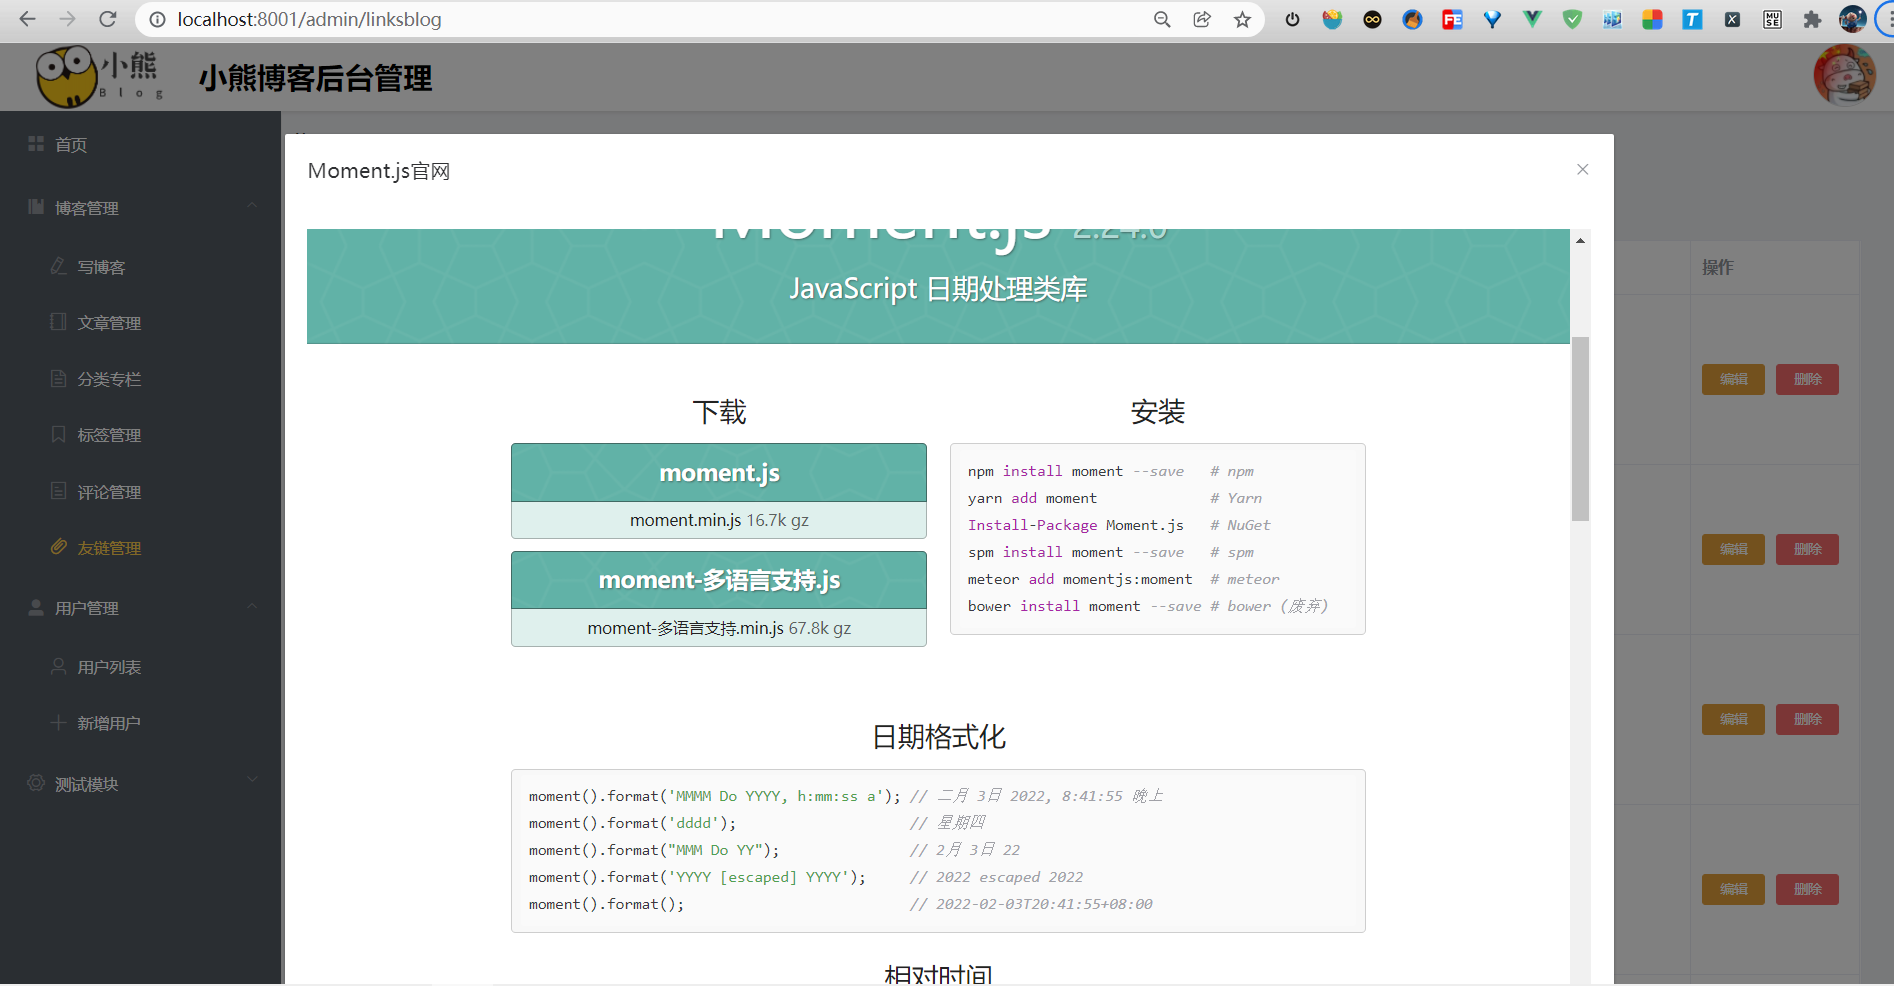Click the 评论管理 icon in sidebar
Image resolution: width=1894 pixels, height=986 pixels.
(59, 491)
